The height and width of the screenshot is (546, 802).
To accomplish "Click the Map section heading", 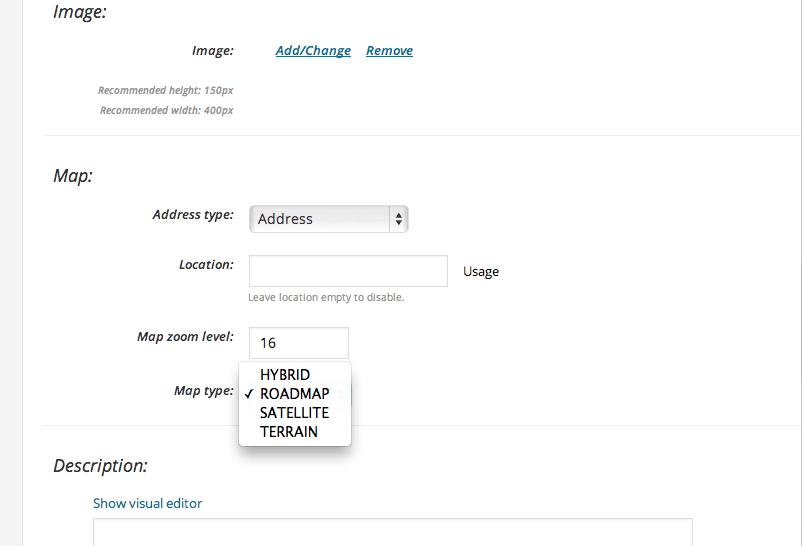I will [73, 176].
